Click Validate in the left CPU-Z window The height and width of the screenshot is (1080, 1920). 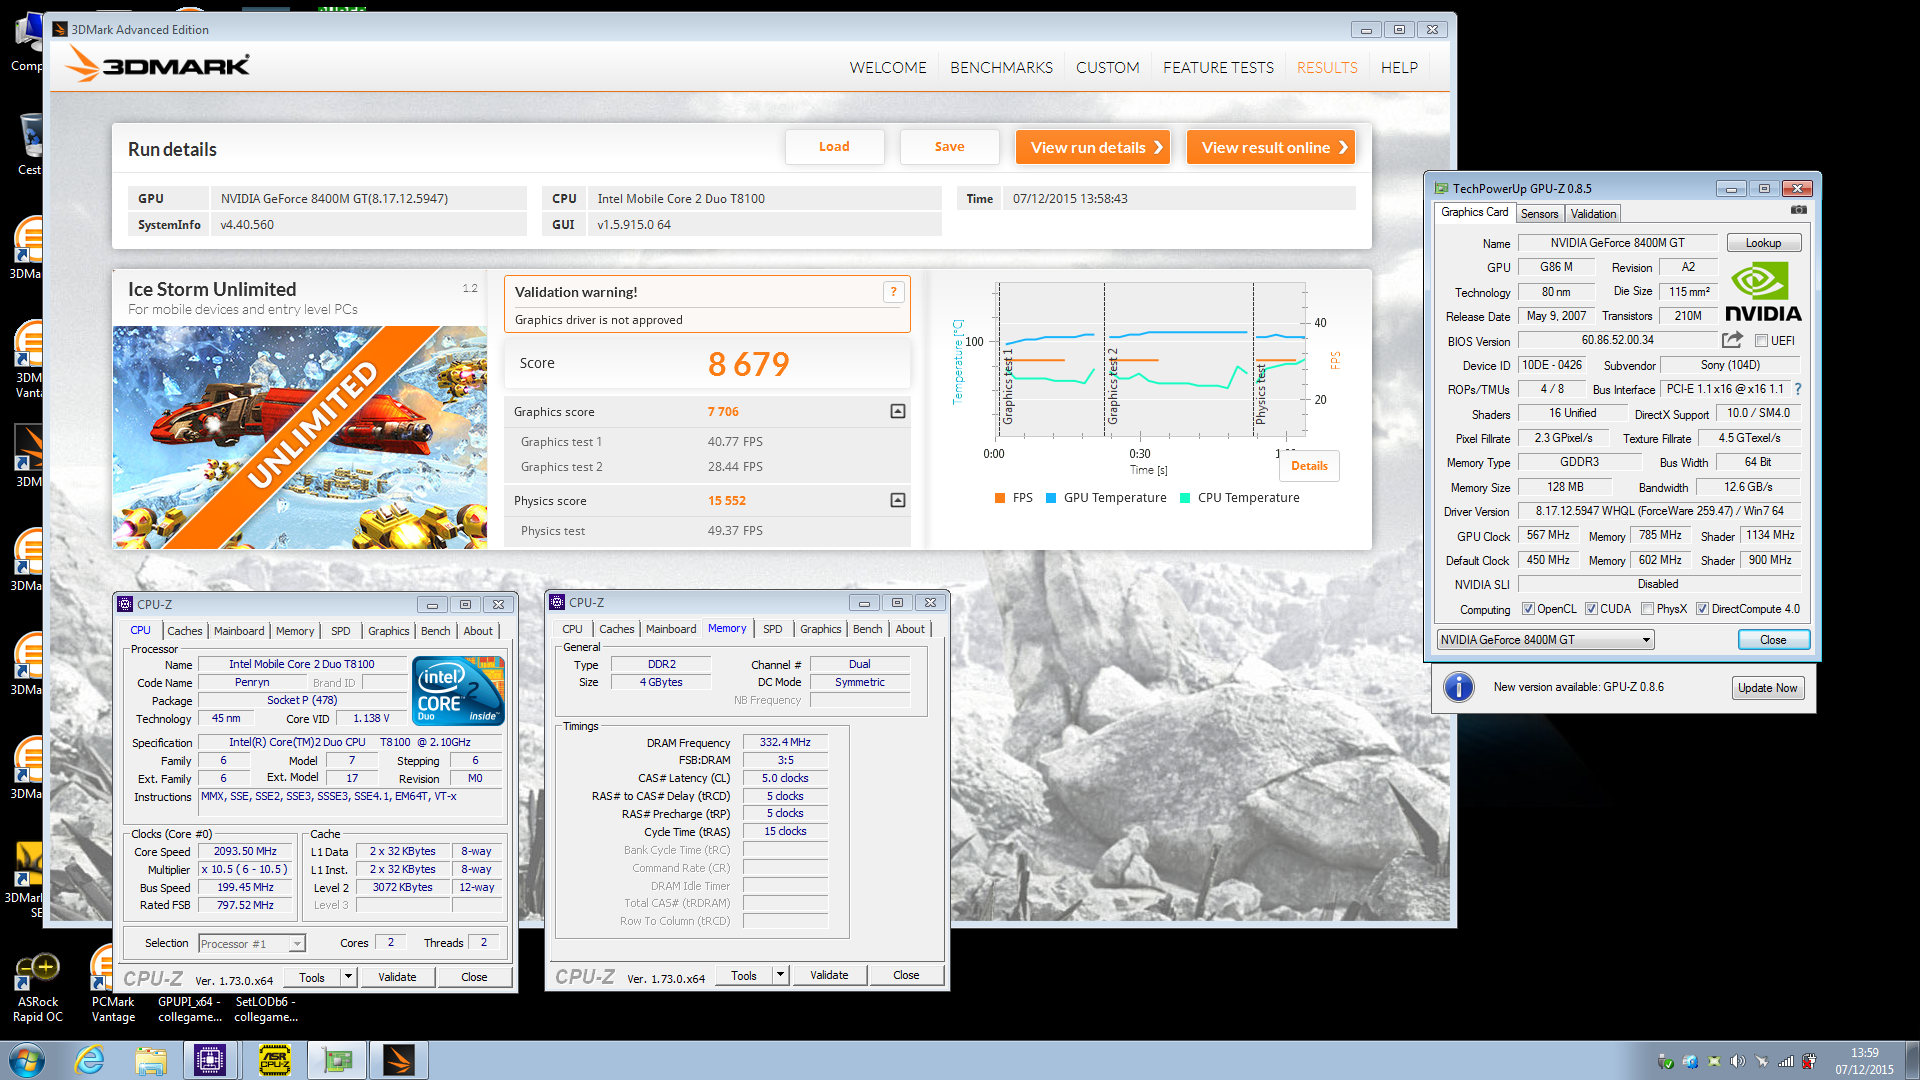[x=397, y=977]
